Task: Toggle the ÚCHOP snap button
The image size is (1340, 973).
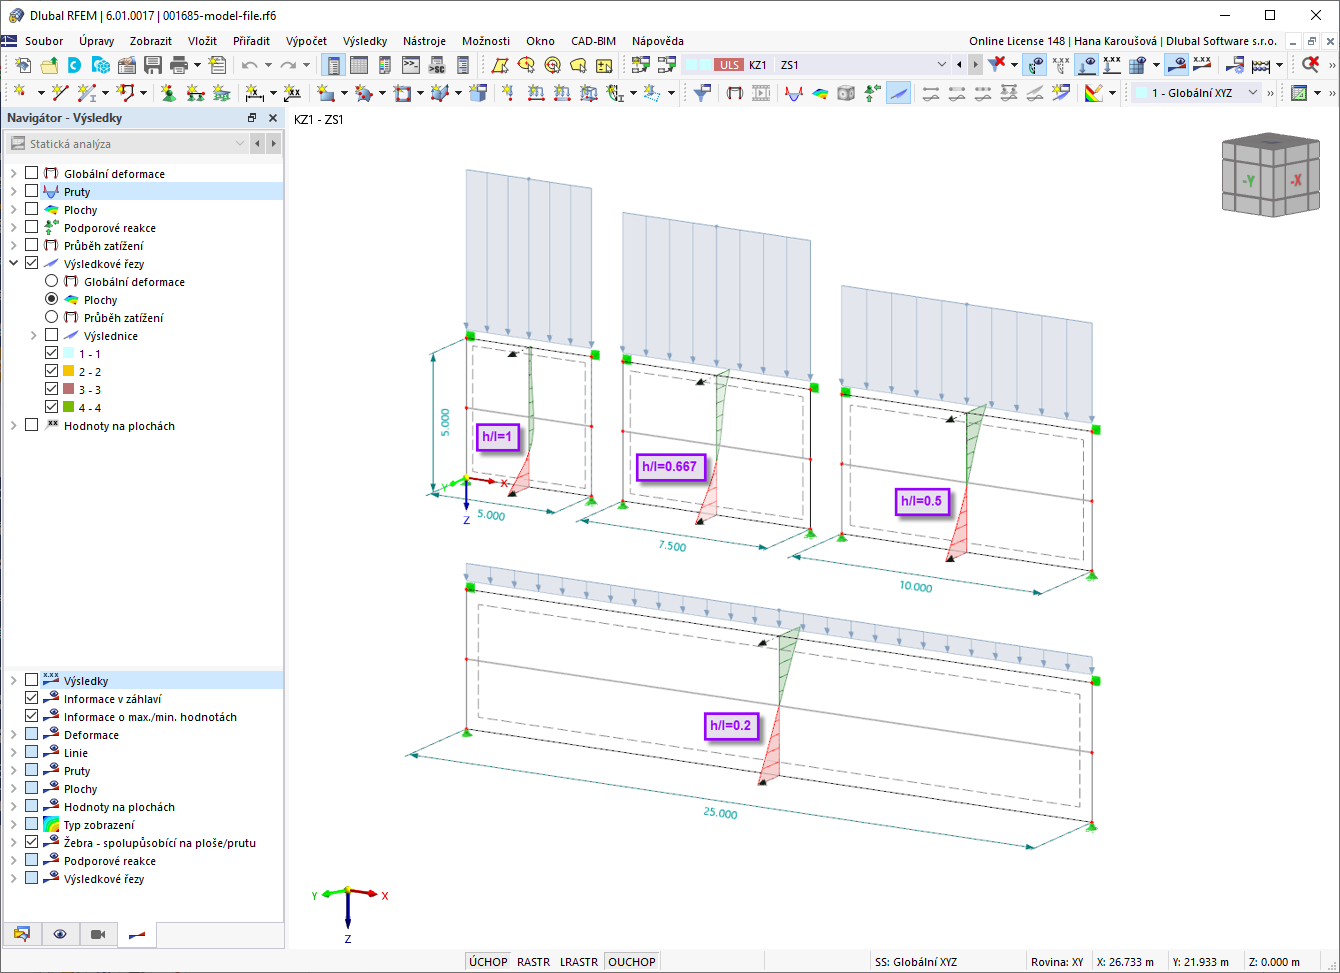Action: [x=488, y=962]
